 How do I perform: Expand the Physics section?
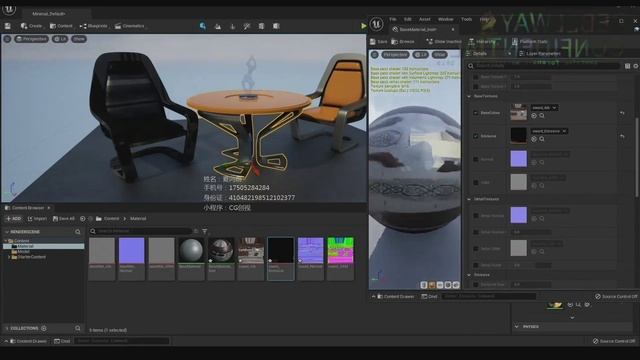[x=517, y=327]
